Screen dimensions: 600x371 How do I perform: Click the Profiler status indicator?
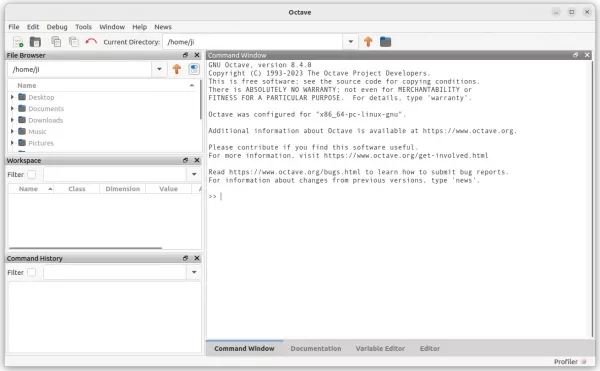pos(584,361)
